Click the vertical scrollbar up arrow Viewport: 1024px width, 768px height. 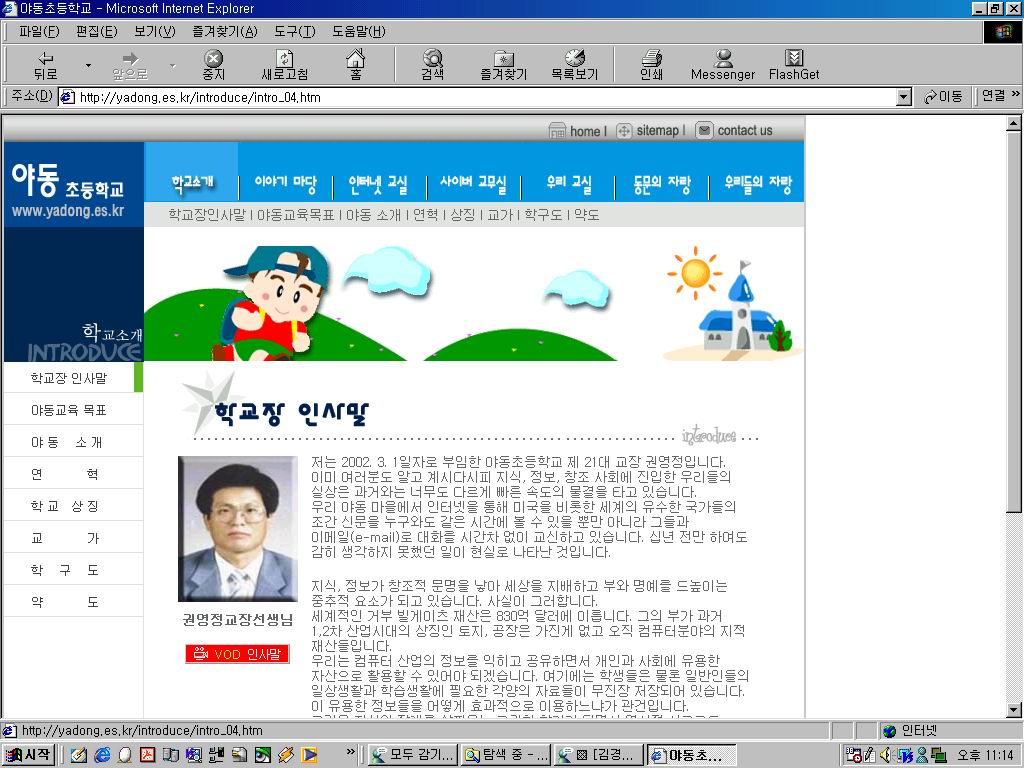[1014, 123]
